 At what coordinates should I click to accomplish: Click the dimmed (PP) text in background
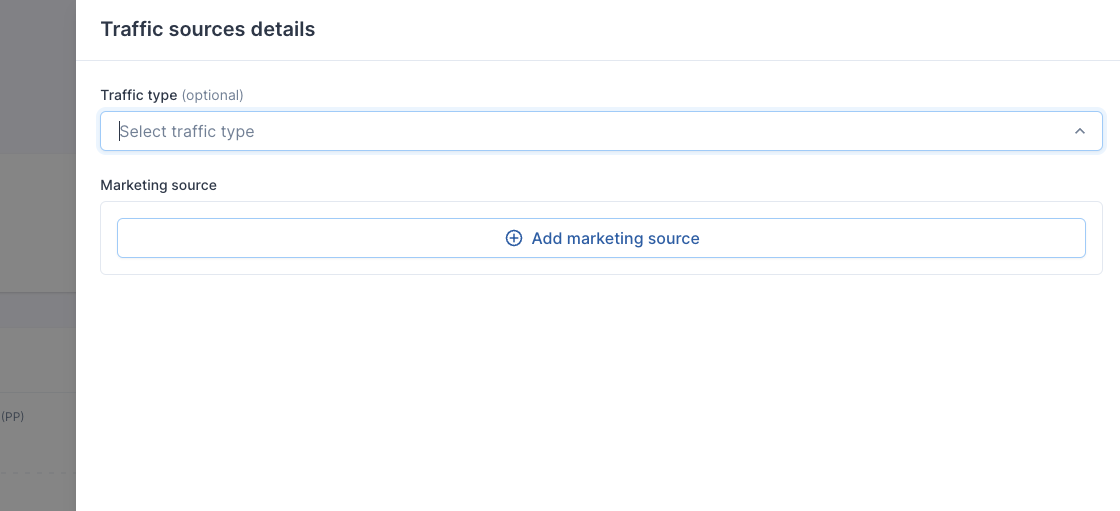[13, 416]
